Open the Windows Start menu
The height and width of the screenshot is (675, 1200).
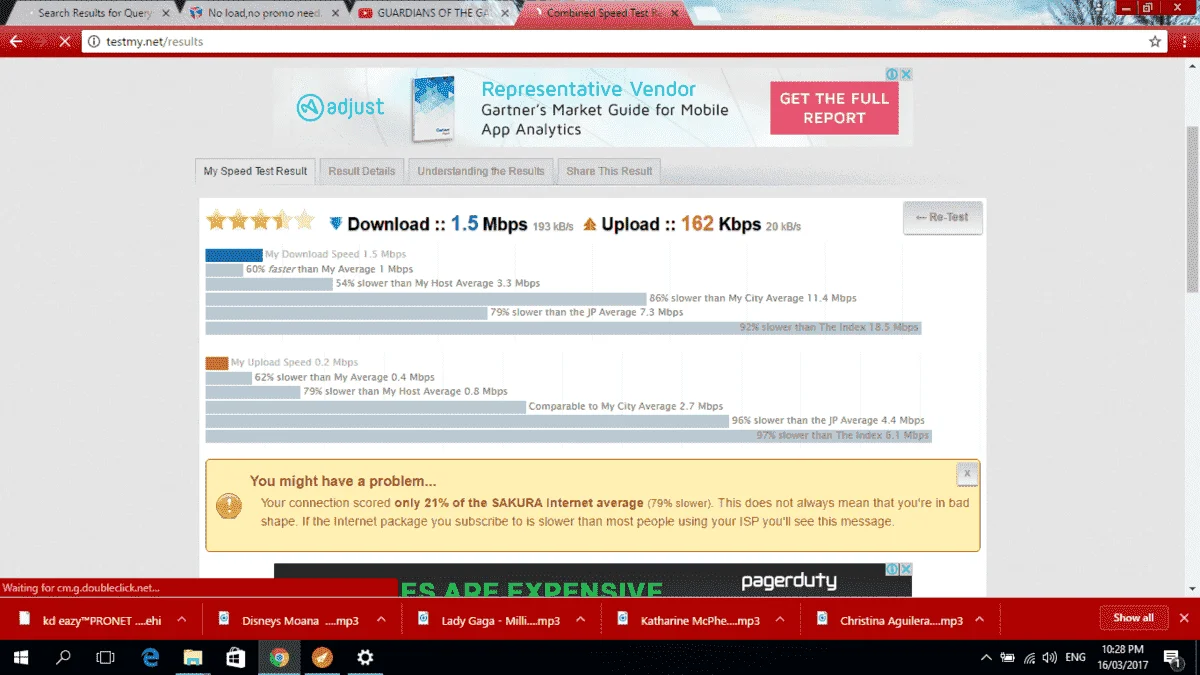pos(21,657)
